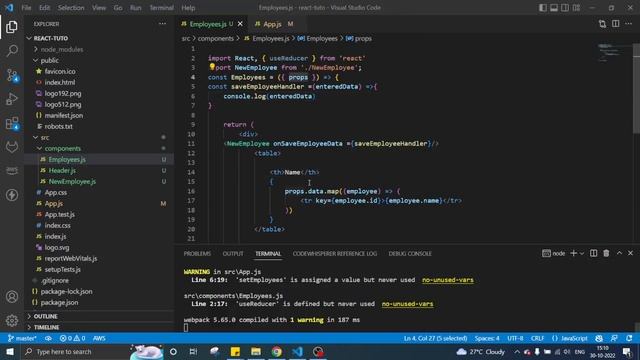
Task: Click the UTF-8 encoding indicator
Action: [x=515, y=338]
